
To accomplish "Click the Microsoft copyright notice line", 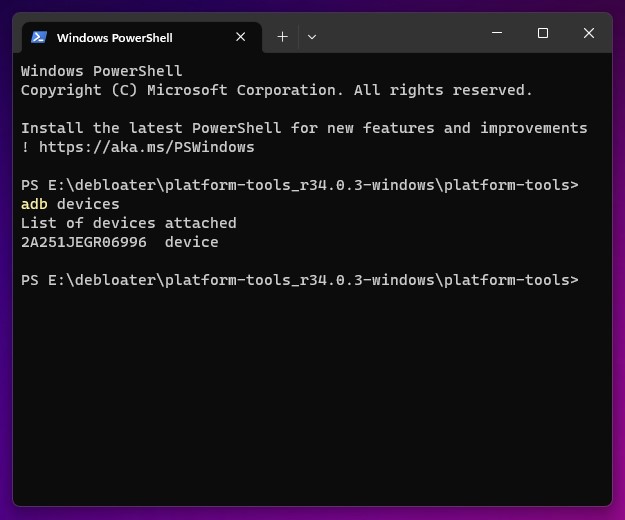I will [x=276, y=90].
